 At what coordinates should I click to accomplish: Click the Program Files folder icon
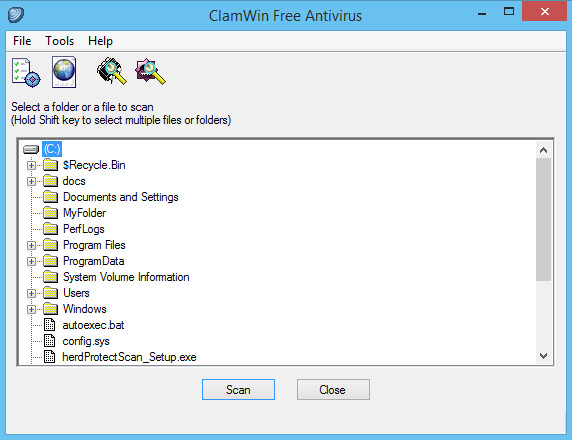point(50,245)
